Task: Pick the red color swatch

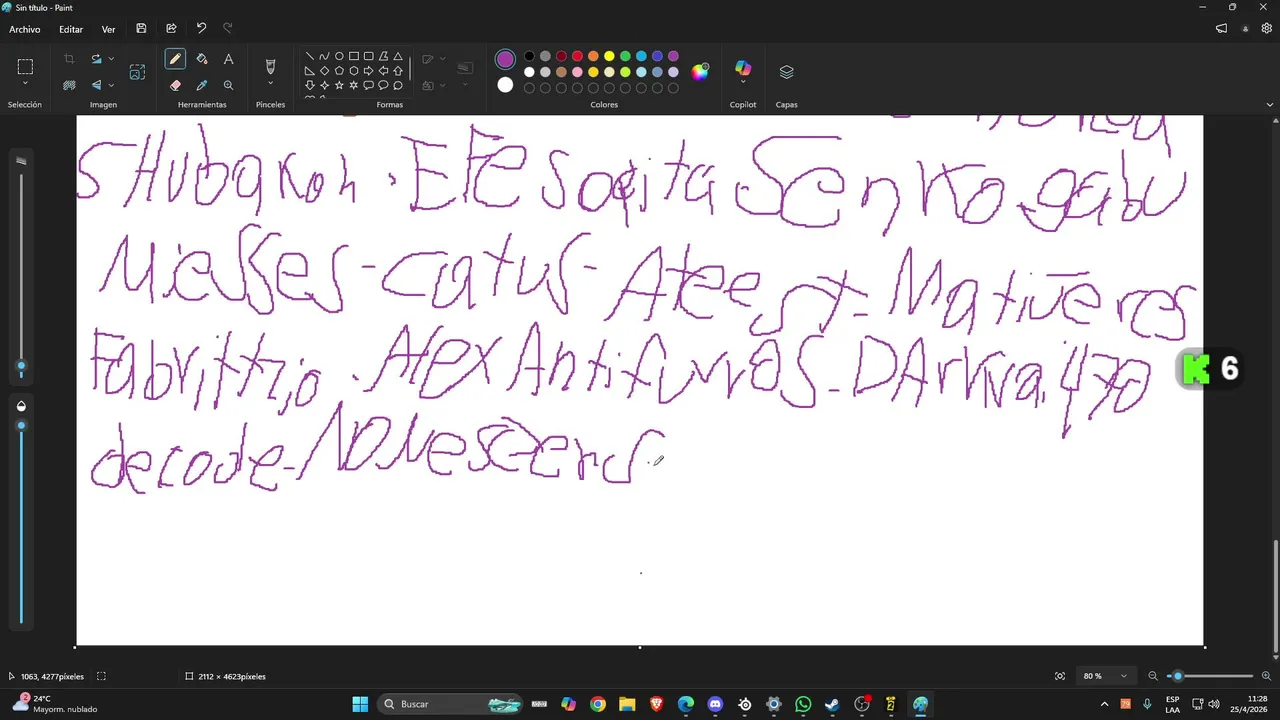Action: (x=577, y=56)
